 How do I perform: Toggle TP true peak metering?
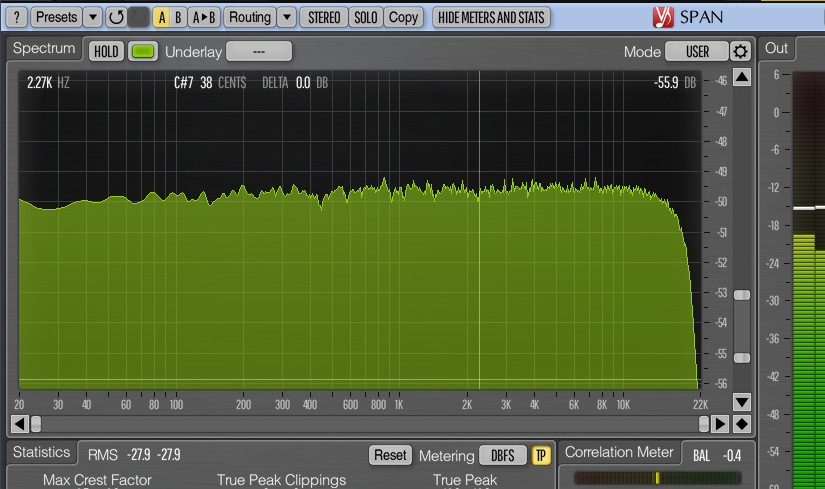[540, 455]
